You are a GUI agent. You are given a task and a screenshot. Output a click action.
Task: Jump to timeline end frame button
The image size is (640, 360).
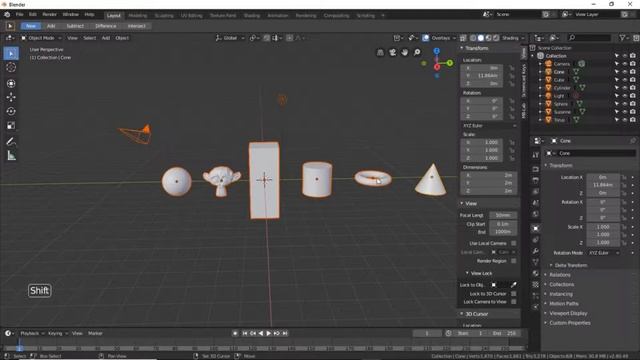point(285,333)
